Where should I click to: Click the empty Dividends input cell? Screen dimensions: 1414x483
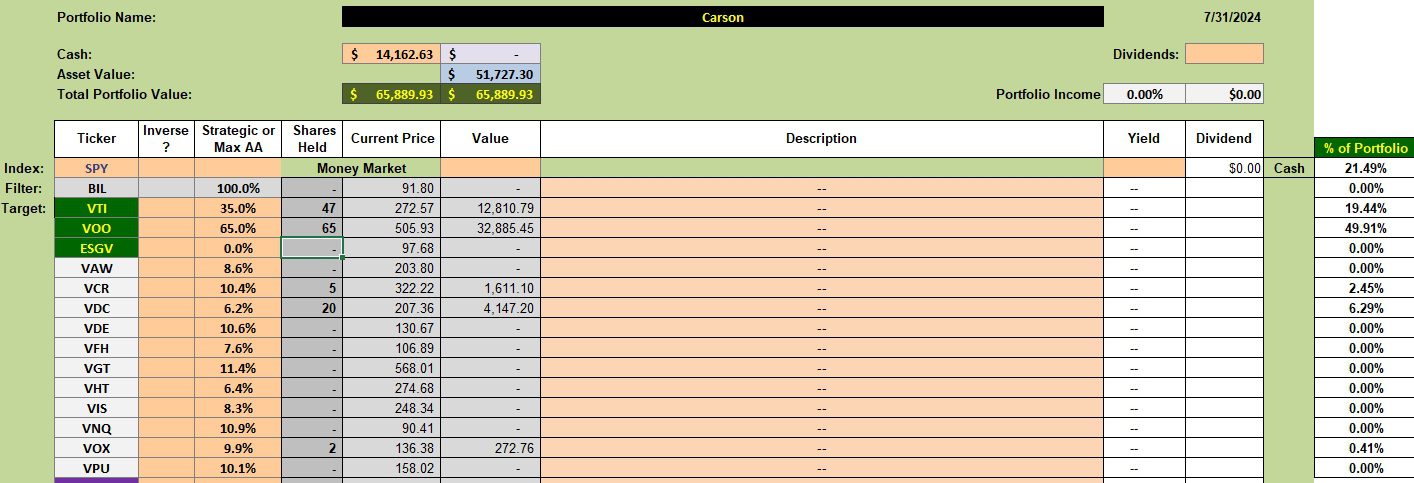point(1224,54)
